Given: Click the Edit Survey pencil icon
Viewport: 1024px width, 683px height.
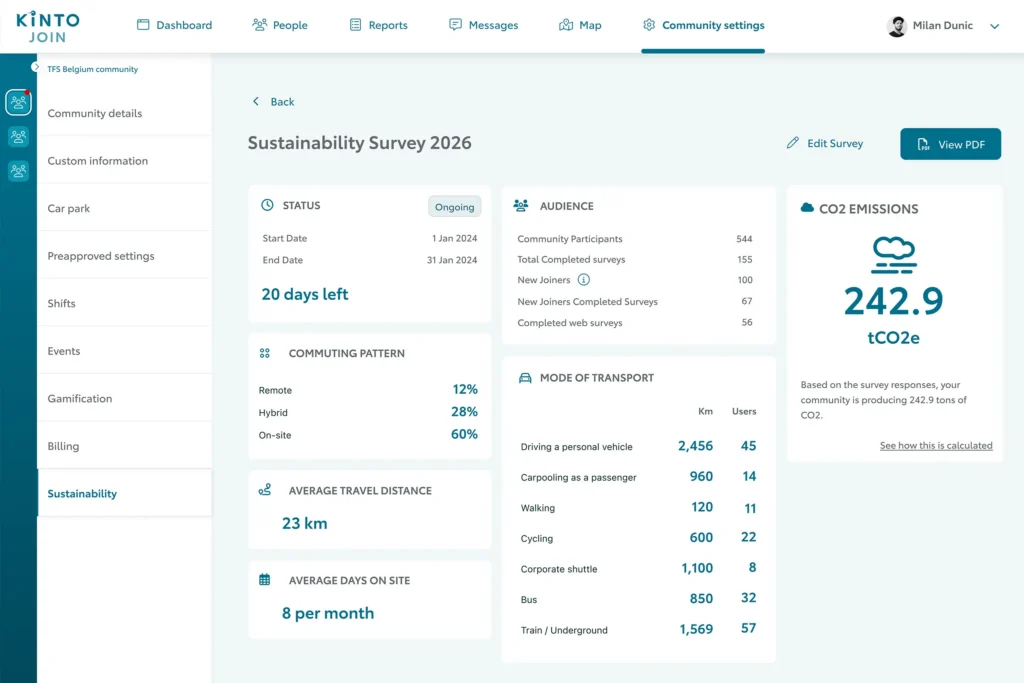Looking at the screenshot, I should tap(793, 143).
